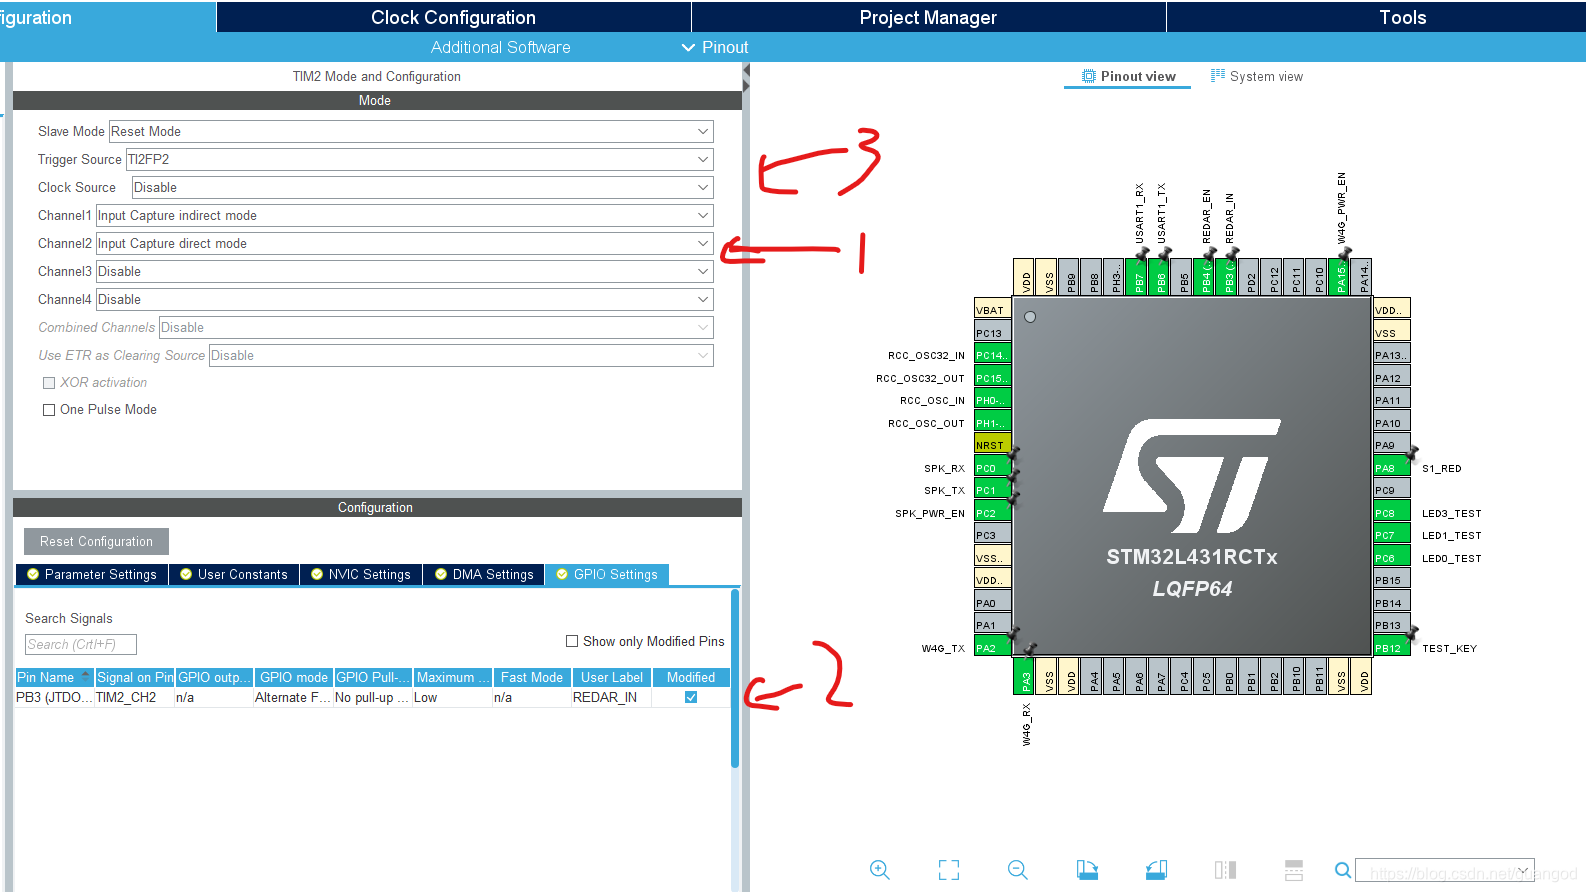Open the Clock Configuration tab
Screen dimensions: 1586x892
tap(453, 17)
